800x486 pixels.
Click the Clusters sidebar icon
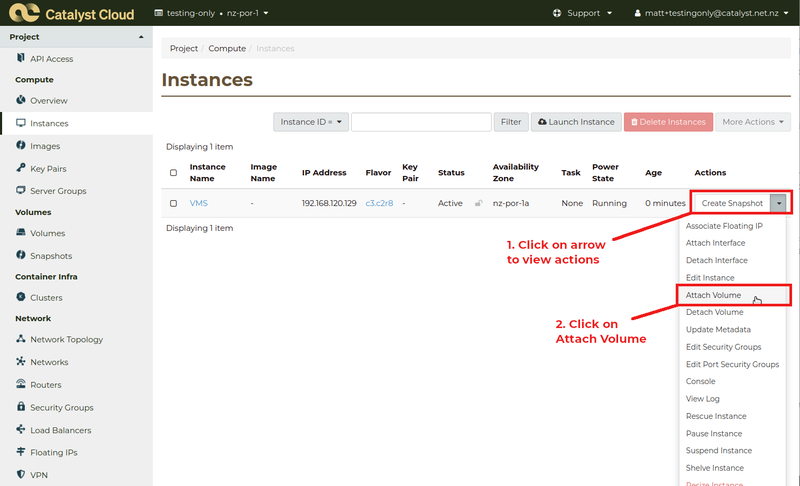tap(20, 297)
